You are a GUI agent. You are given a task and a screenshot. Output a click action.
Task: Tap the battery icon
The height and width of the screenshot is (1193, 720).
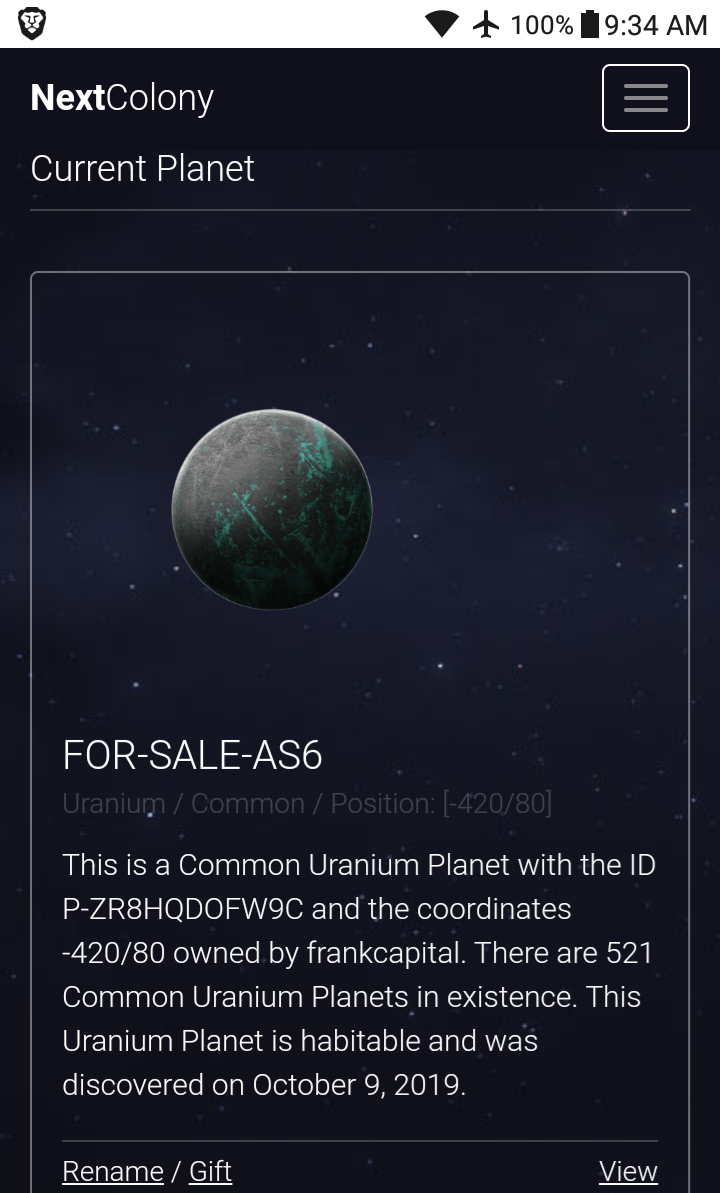(590, 24)
